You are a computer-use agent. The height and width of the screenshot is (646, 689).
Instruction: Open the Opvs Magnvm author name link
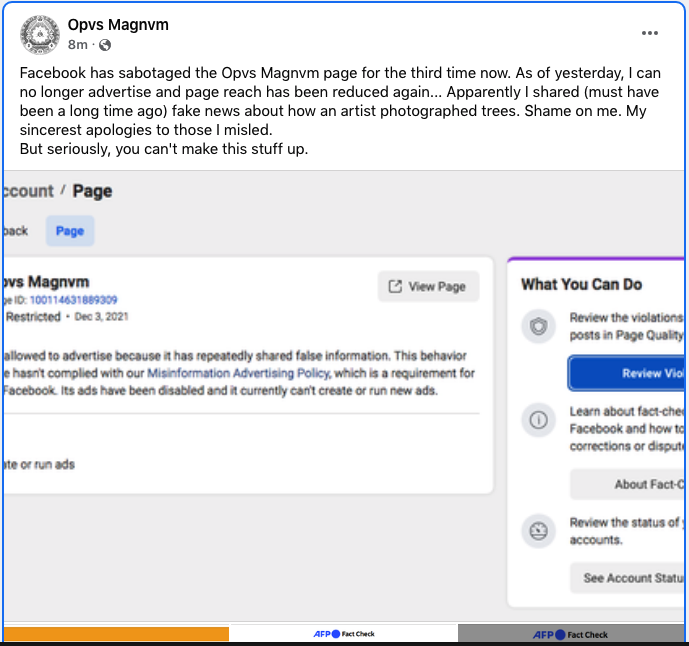click(x=118, y=25)
